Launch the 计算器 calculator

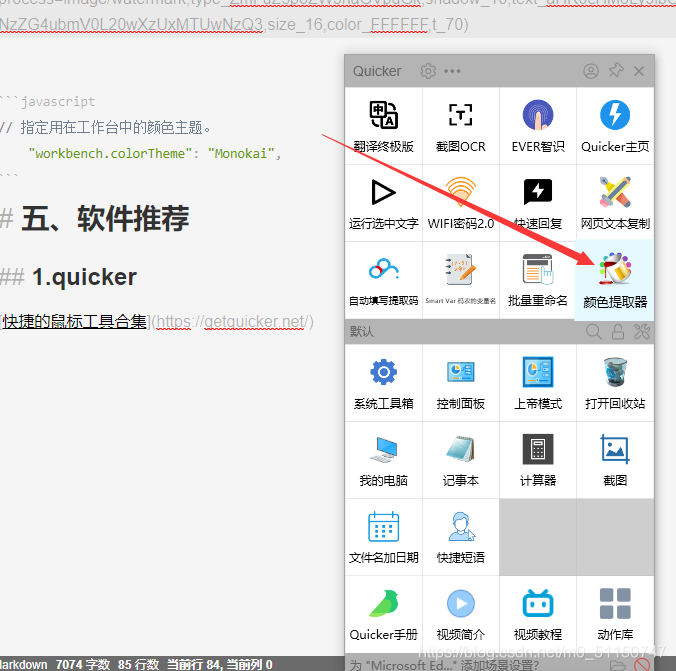538,460
